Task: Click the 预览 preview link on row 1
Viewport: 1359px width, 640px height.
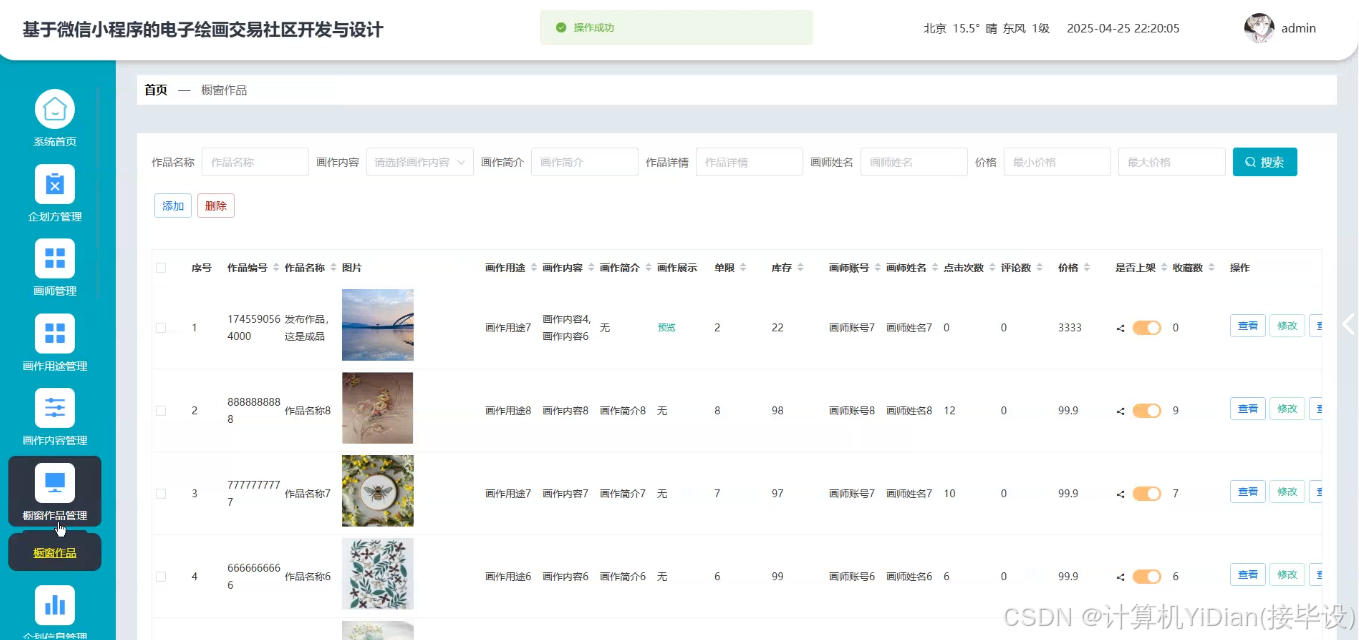Action: click(666, 325)
